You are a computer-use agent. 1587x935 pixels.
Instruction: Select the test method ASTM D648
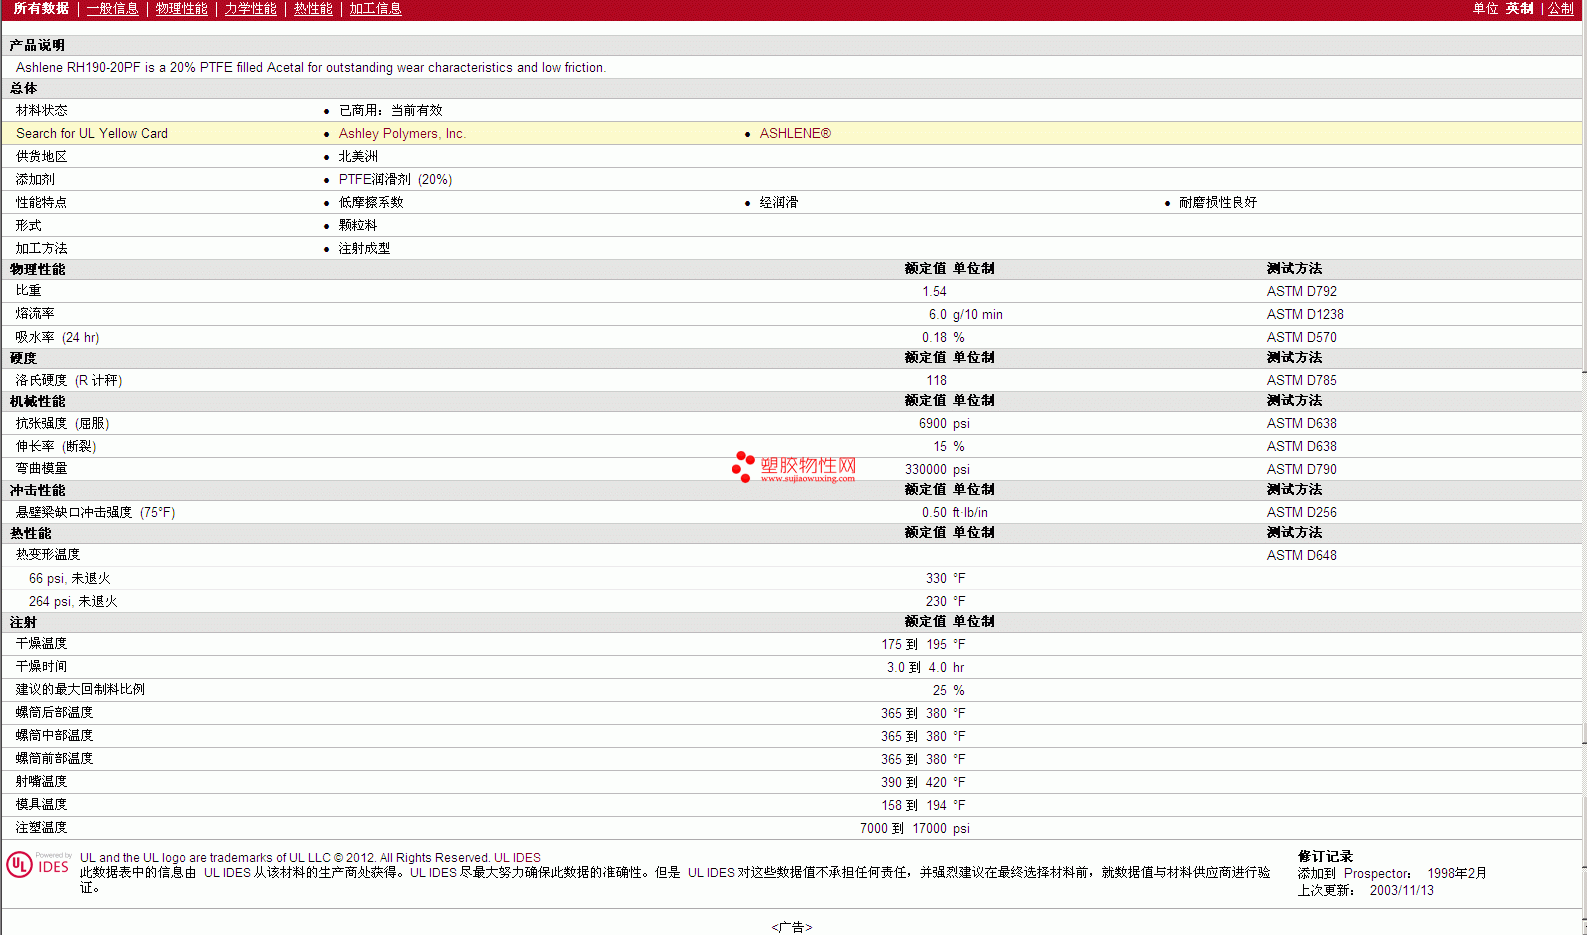(1301, 556)
